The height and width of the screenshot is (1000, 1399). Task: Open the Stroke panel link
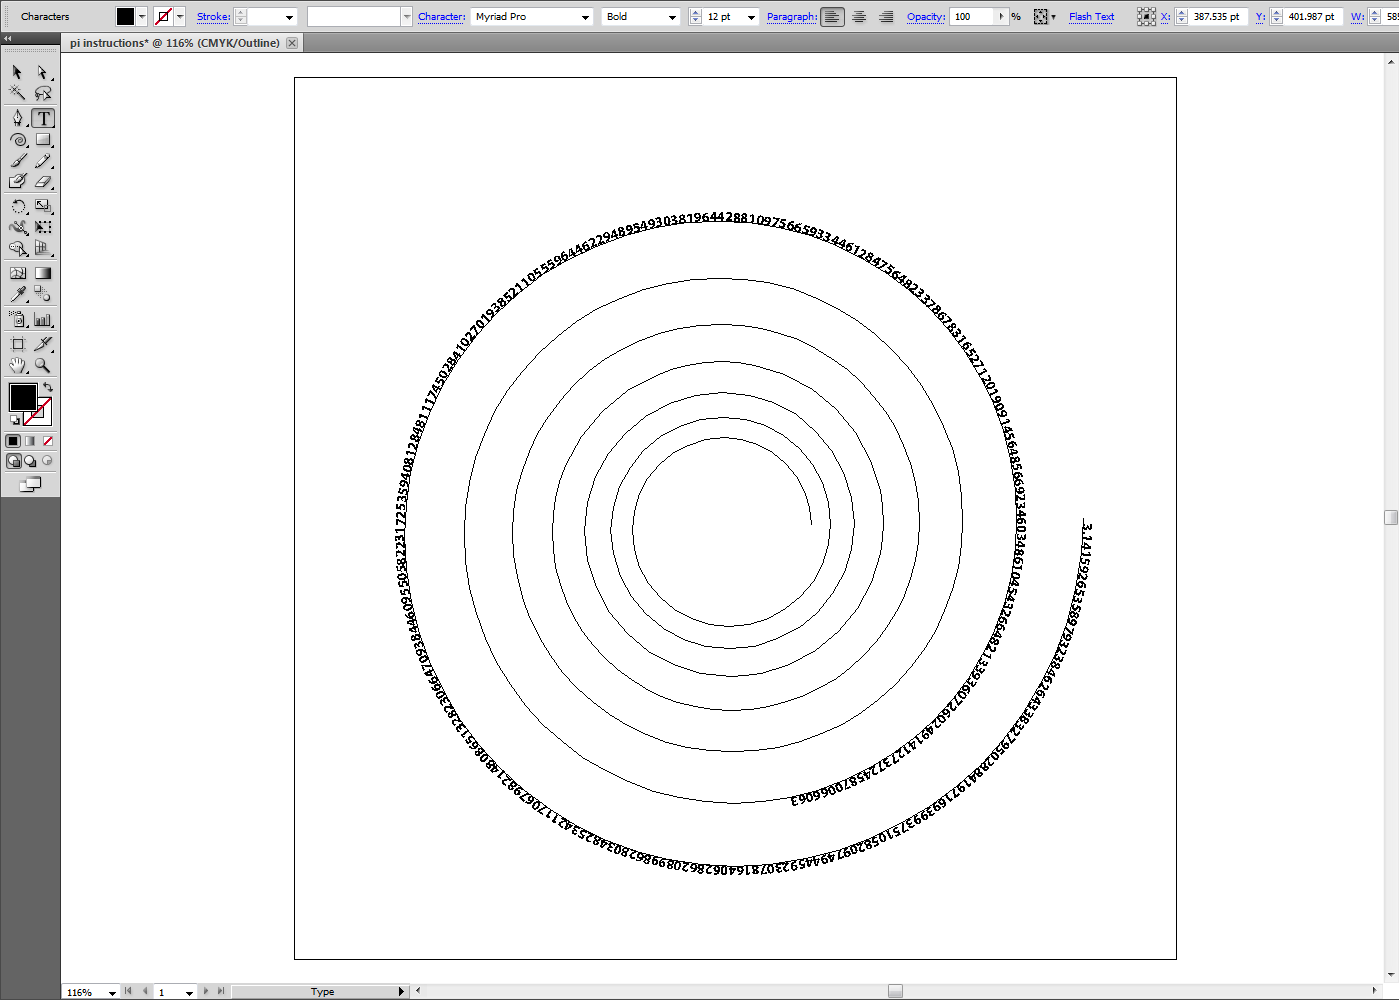click(213, 17)
